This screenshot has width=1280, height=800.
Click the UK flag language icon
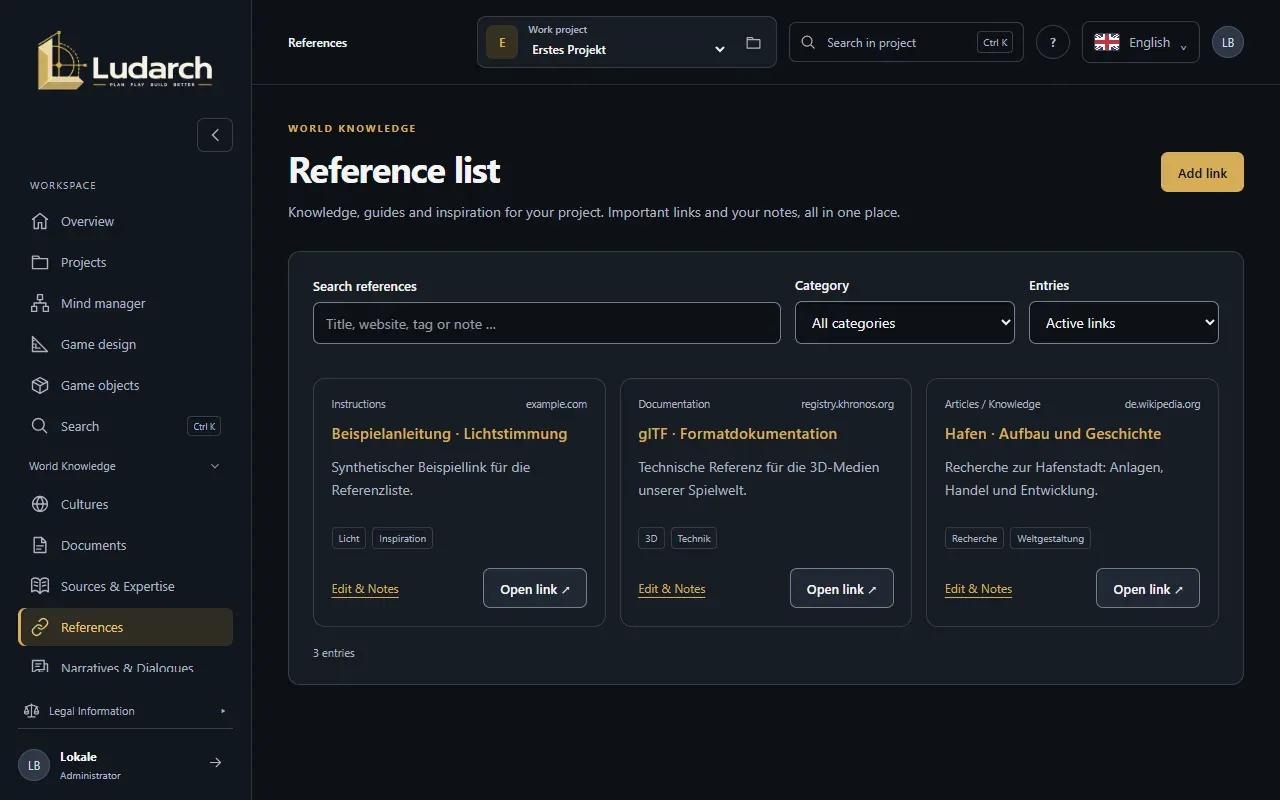tap(1107, 42)
